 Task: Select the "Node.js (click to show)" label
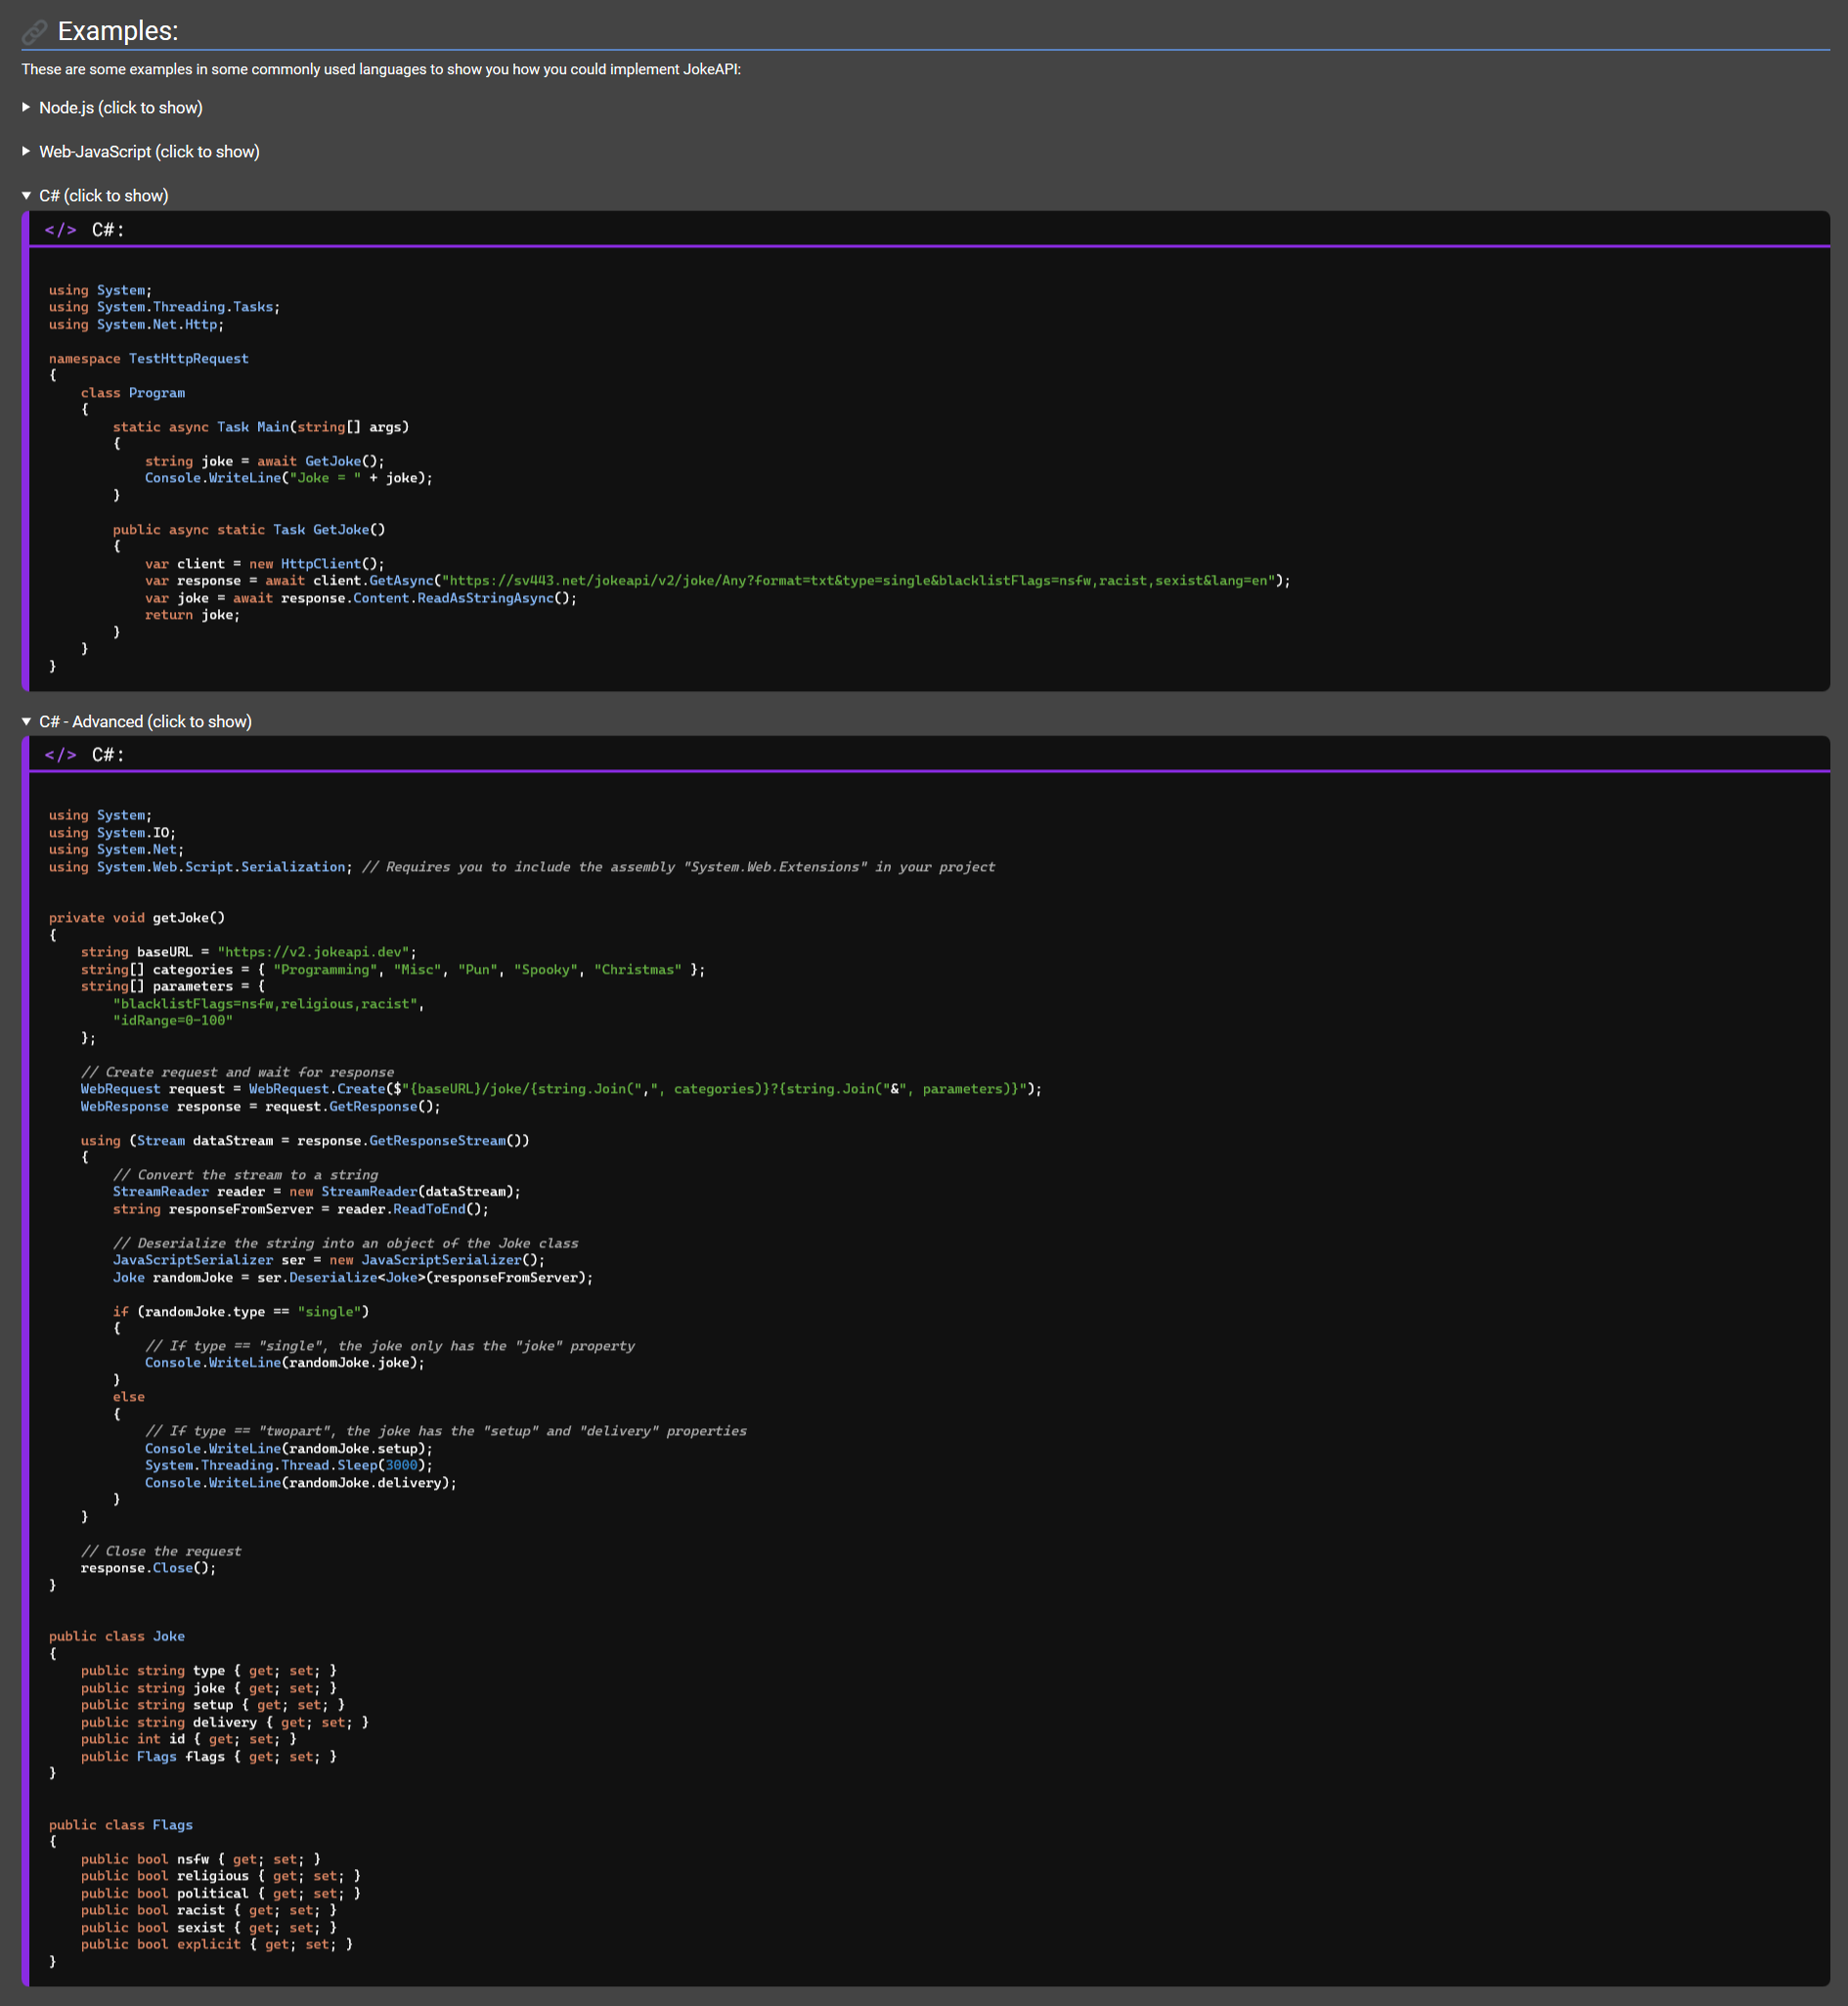point(120,107)
